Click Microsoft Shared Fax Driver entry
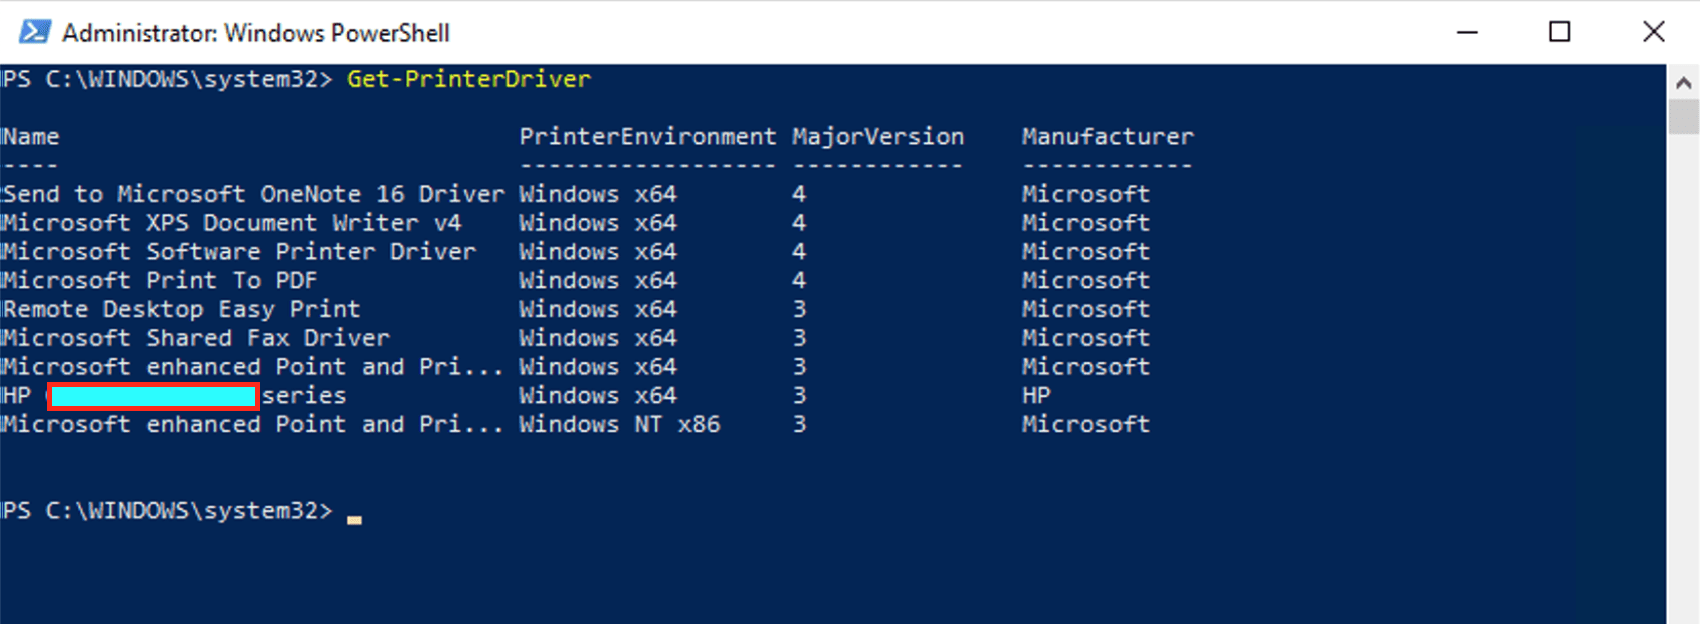1700x624 pixels. coord(195,339)
